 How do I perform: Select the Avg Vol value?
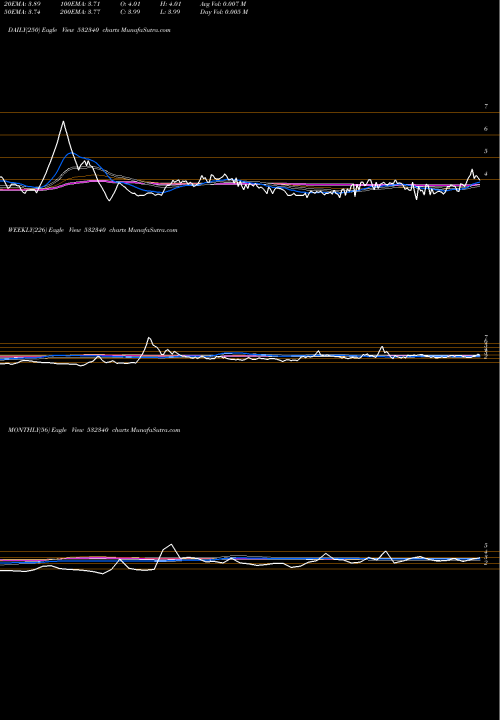[224, 4]
